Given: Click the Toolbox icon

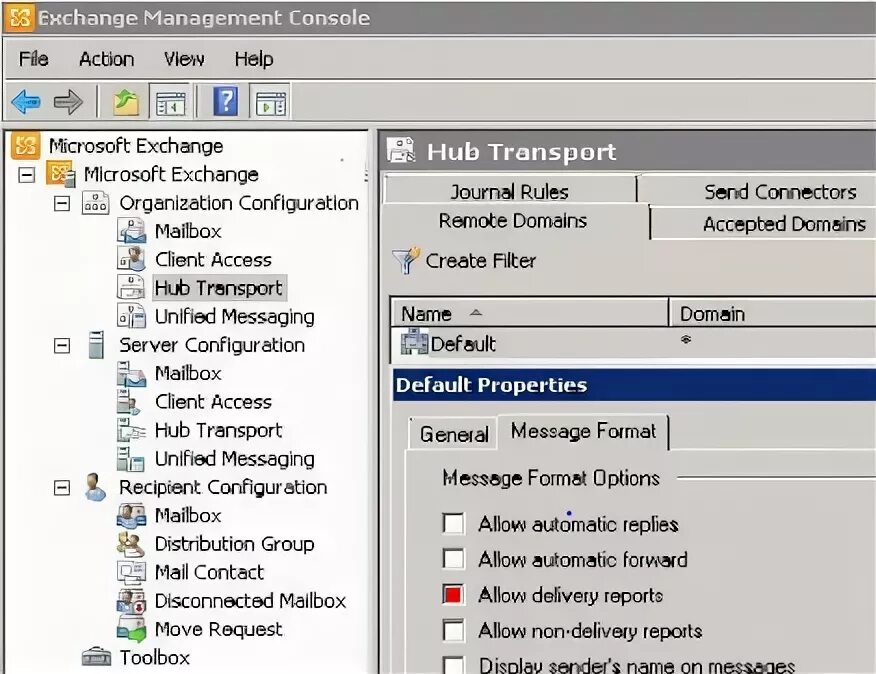Looking at the screenshot, I should 96,657.
